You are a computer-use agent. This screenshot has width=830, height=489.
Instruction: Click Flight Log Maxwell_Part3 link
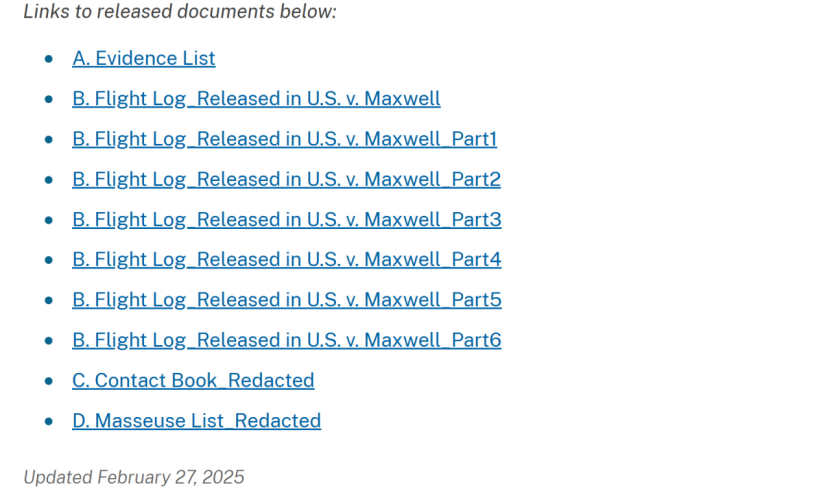(287, 219)
